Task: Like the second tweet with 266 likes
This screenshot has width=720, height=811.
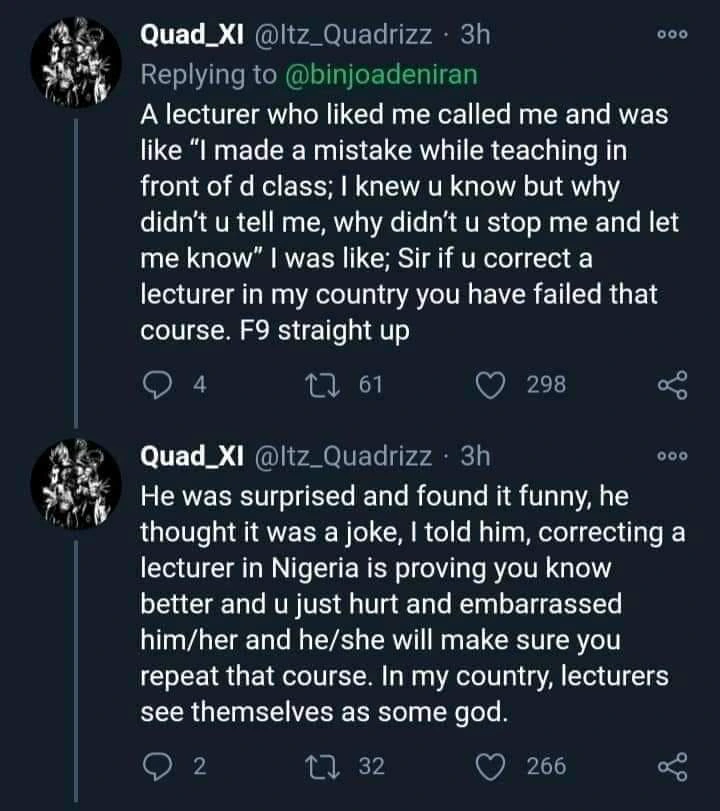Action: pos(492,766)
